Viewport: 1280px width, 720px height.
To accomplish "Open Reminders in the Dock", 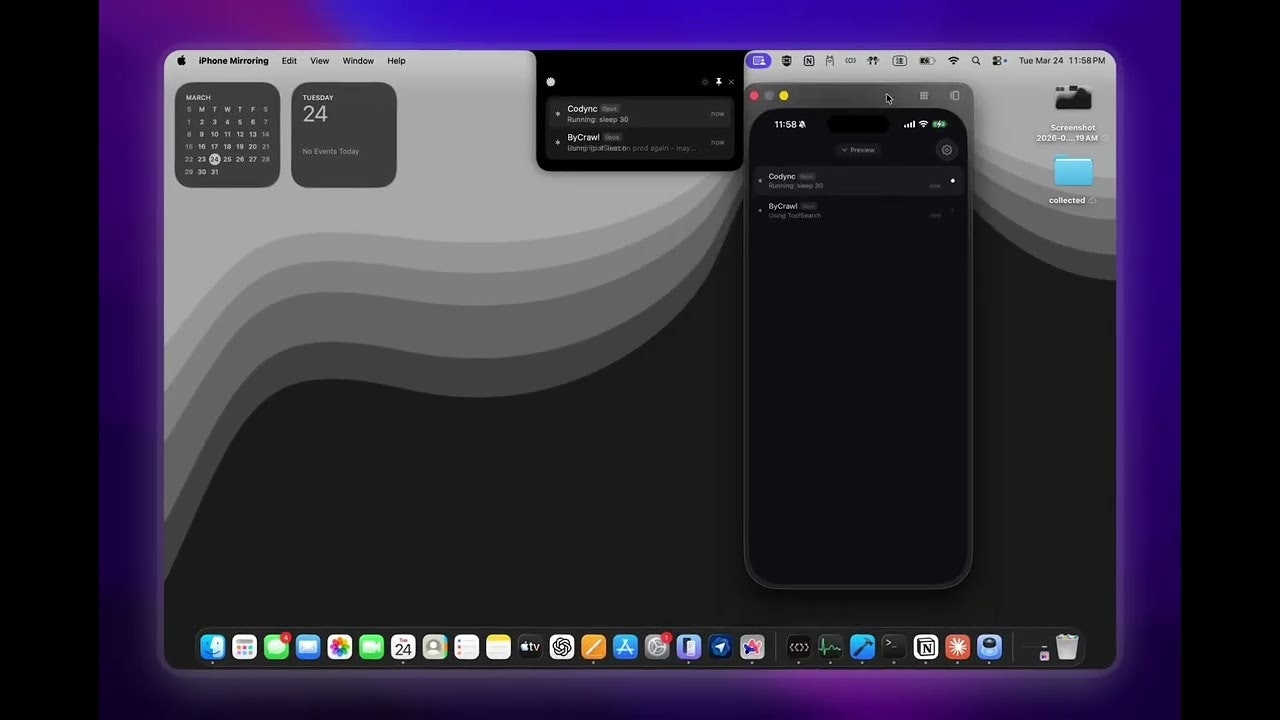I will (x=467, y=647).
